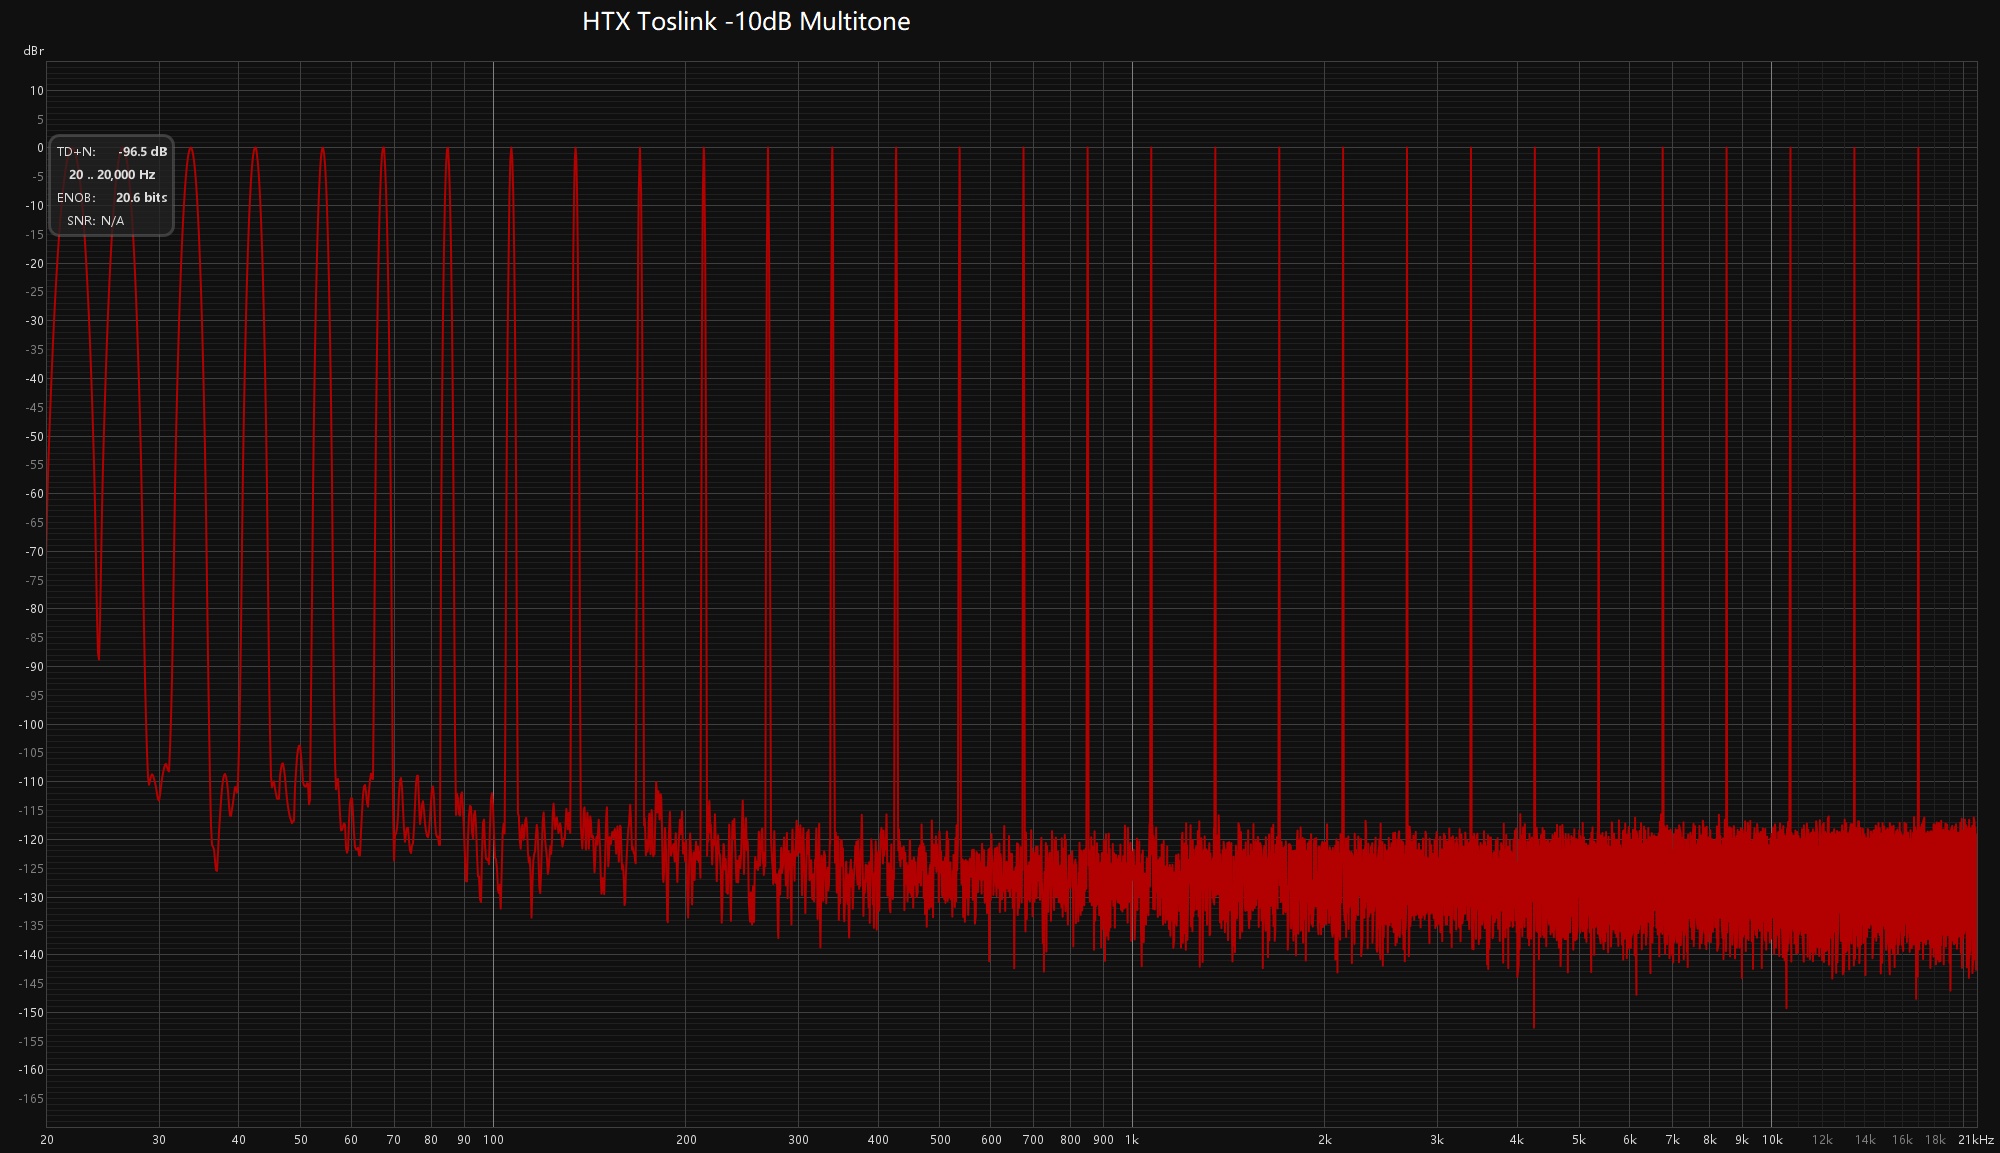Viewport: 2000px width, 1153px height.
Task: Click the 300 frequency axis label
Action: (798, 1140)
